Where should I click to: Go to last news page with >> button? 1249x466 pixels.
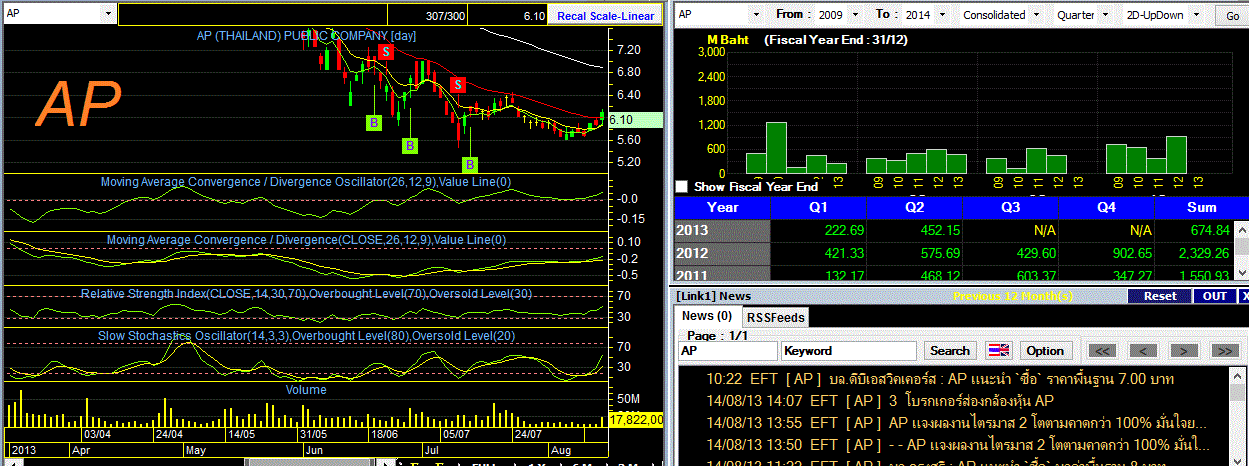click(x=1225, y=351)
